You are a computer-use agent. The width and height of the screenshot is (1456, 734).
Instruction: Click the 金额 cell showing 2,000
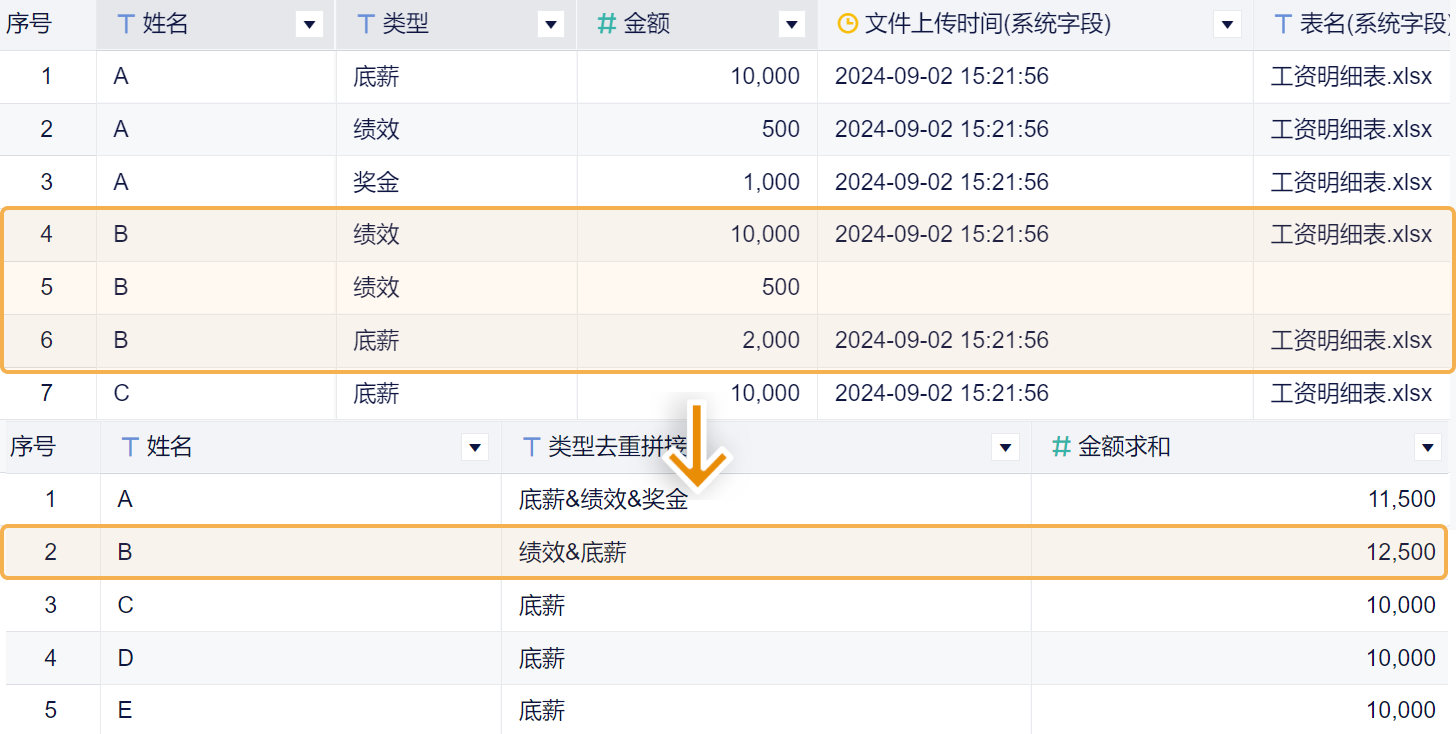[x=770, y=340]
